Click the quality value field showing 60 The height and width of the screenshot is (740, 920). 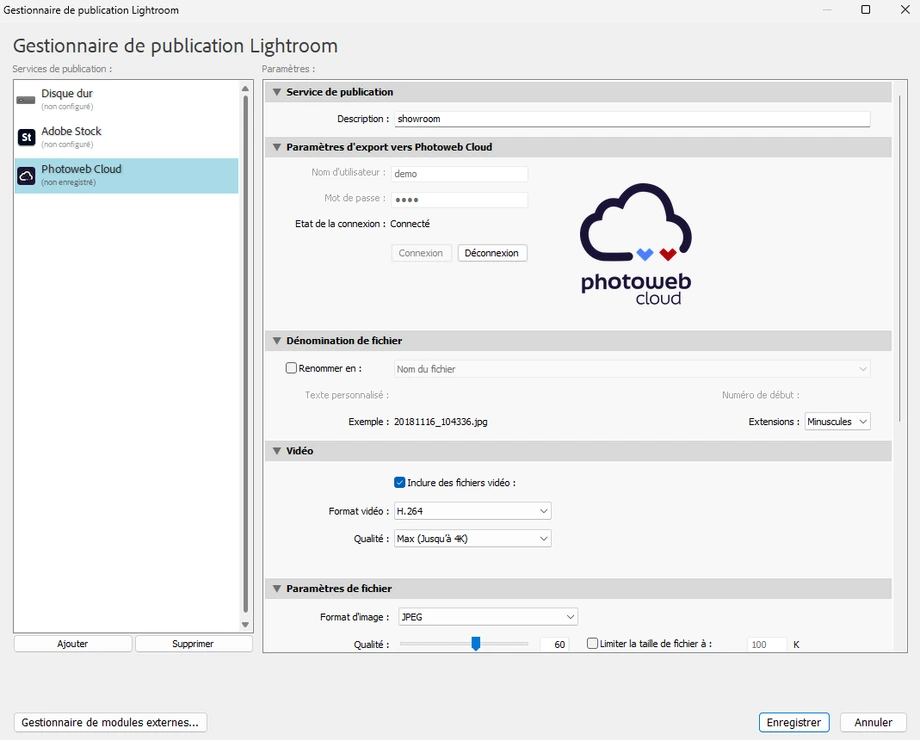click(x=554, y=644)
